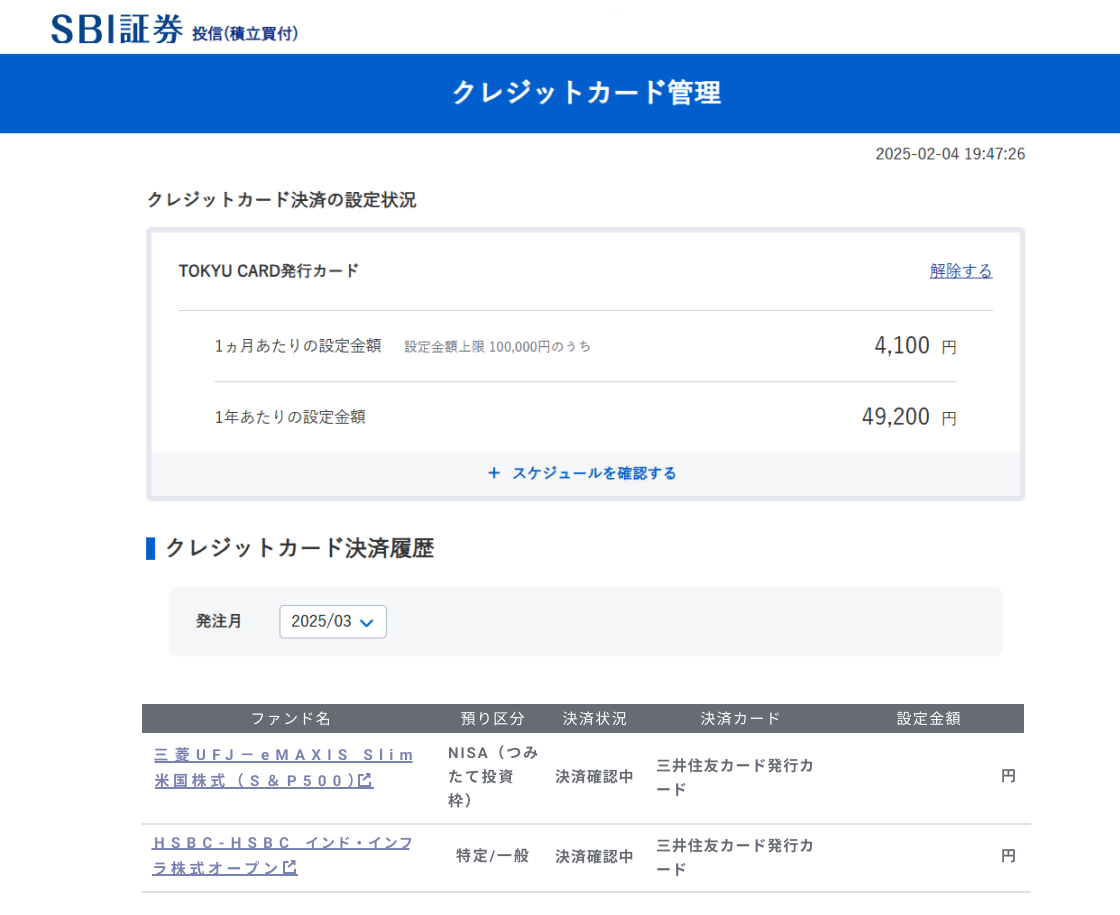Screen dimensions: 1120x915
Task: Click the 特定/一般 cell
Action: pos(493,856)
